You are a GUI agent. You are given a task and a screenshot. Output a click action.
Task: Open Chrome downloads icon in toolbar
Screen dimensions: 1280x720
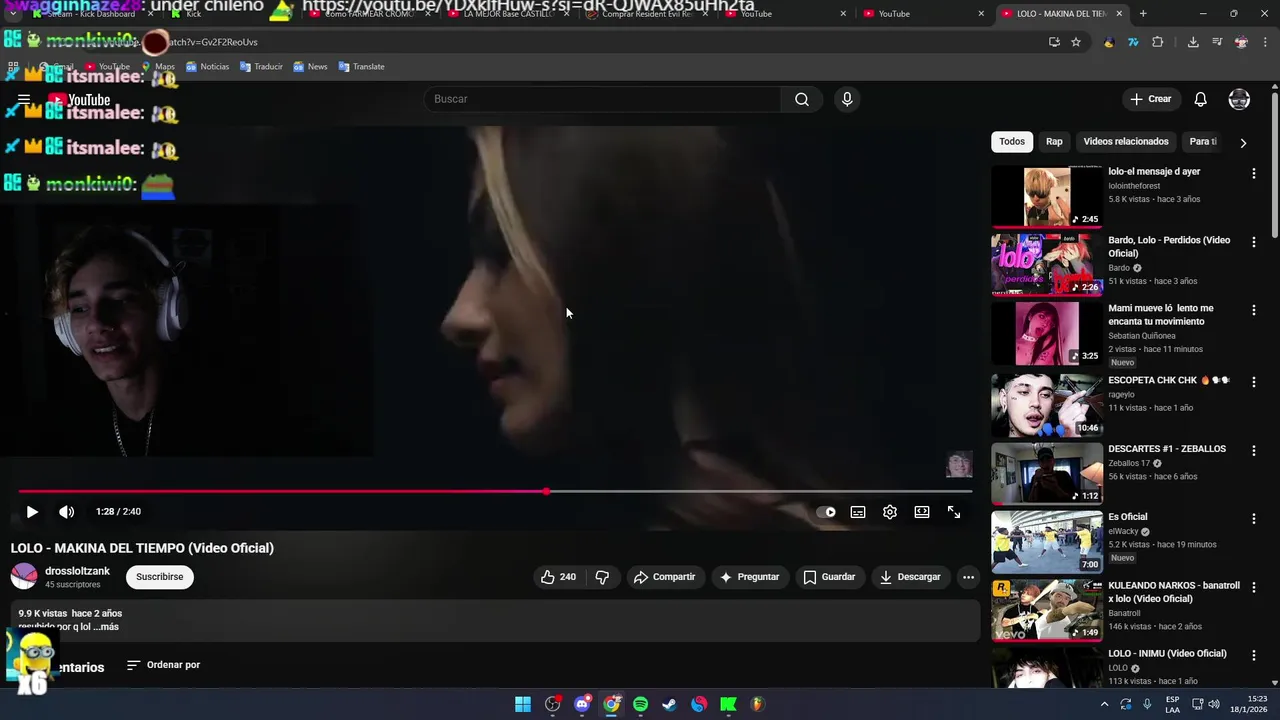click(x=1193, y=42)
